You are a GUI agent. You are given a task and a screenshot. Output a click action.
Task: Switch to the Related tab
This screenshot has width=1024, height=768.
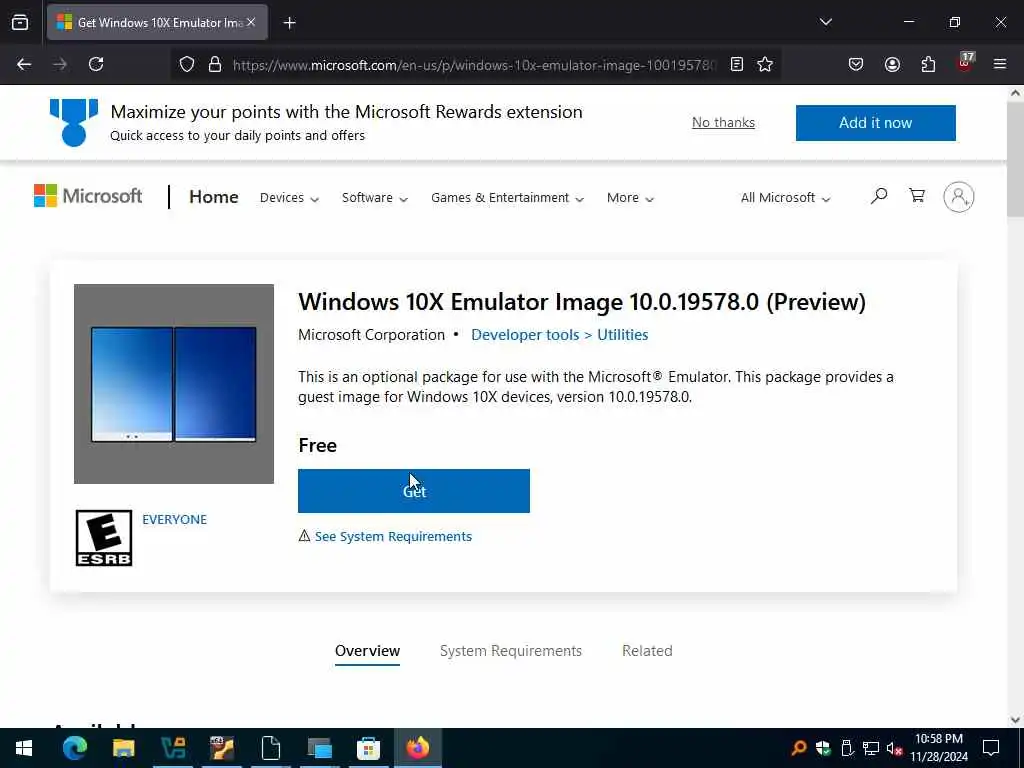coord(647,651)
